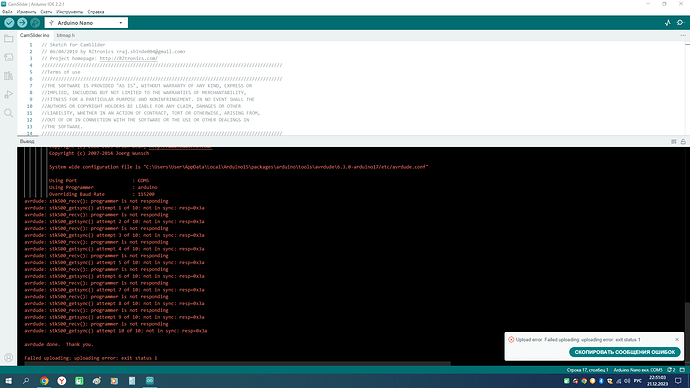Screen dimensions: 690x388
Task: Open Yandex Browser from the taskbar
Action: click(x=62, y=381)
